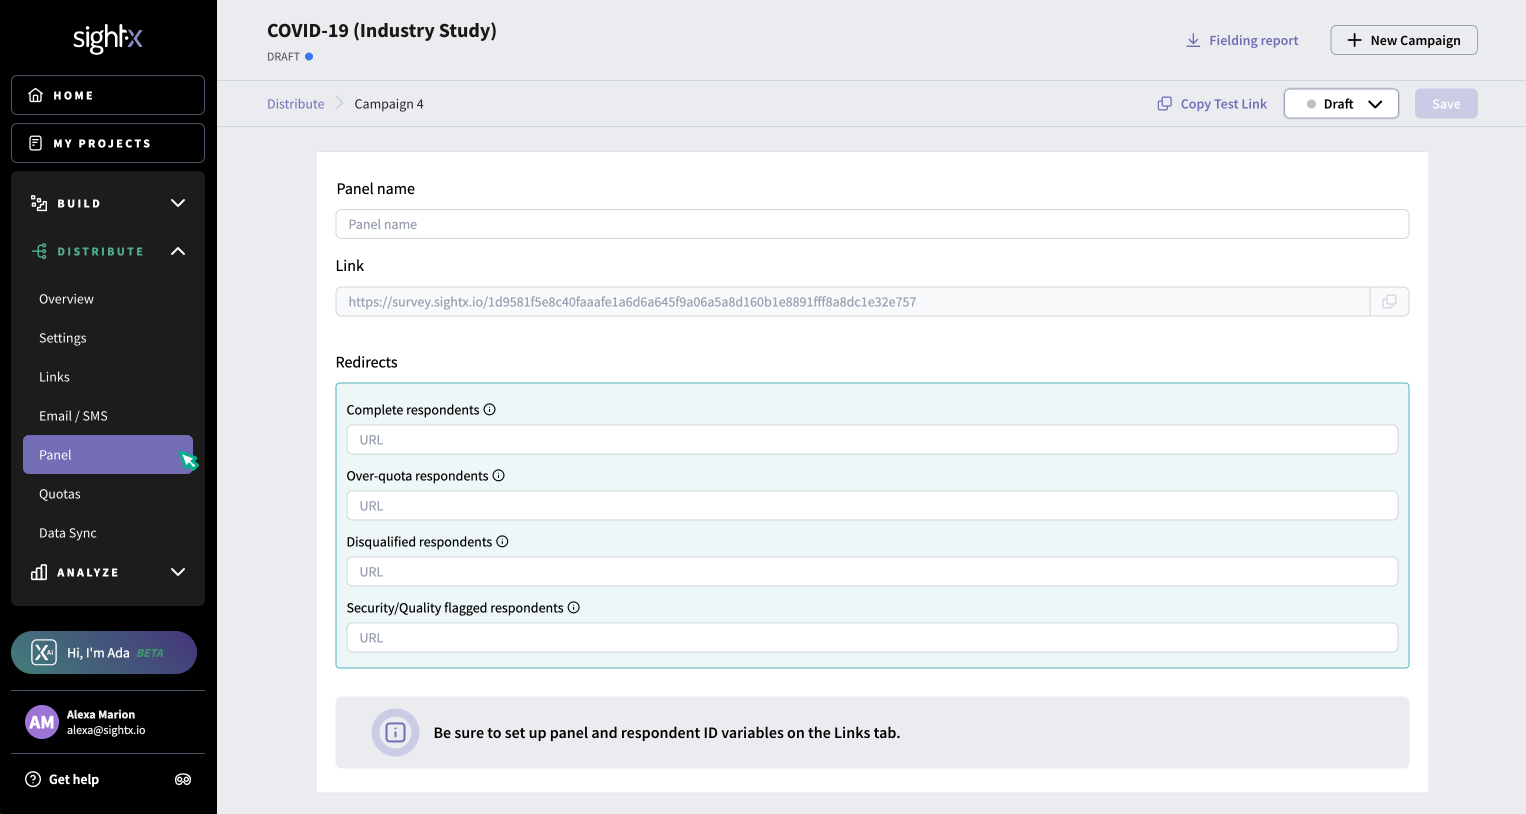Select the Panel menu item
This screenshot has height=814, width=1526.
coord(108,455)
